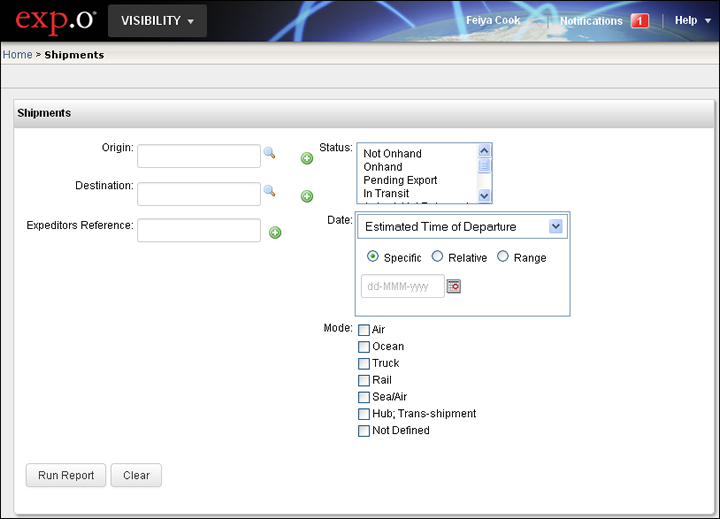Screen dimensions: 720x519
Task: Click green plus beside Expeditors Reference
Action: point(275,232)
